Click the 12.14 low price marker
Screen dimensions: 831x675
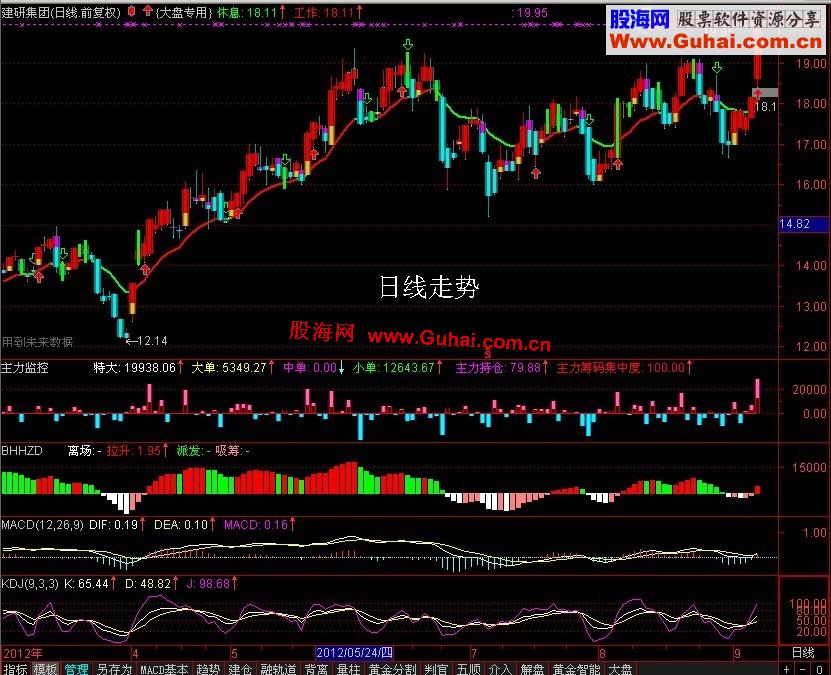tap(147, 341)
